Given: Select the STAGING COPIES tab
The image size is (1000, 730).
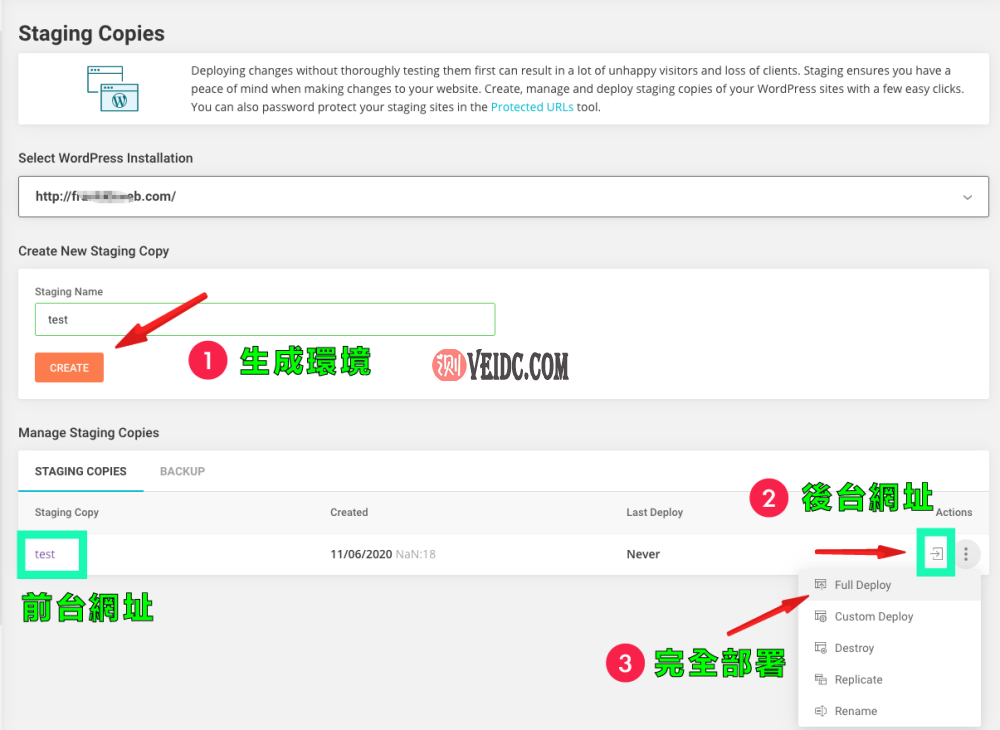Looking at the screenshot, I should pos(80,471).
